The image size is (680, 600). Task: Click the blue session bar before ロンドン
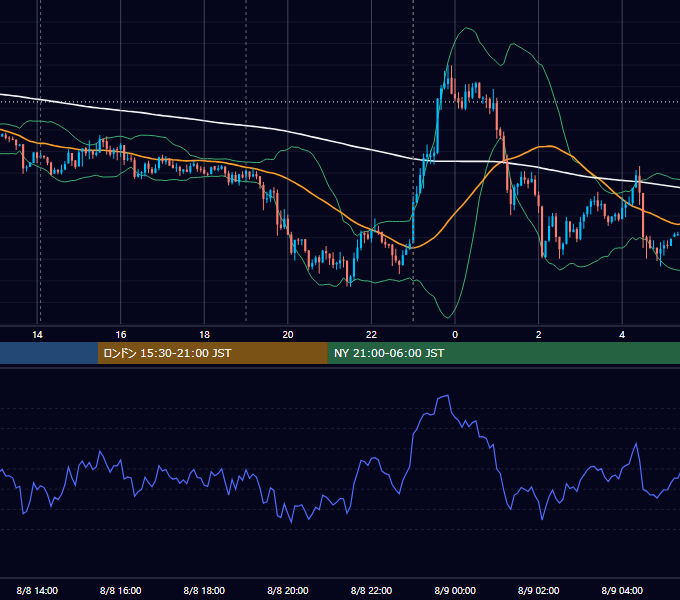pos(49,353)
